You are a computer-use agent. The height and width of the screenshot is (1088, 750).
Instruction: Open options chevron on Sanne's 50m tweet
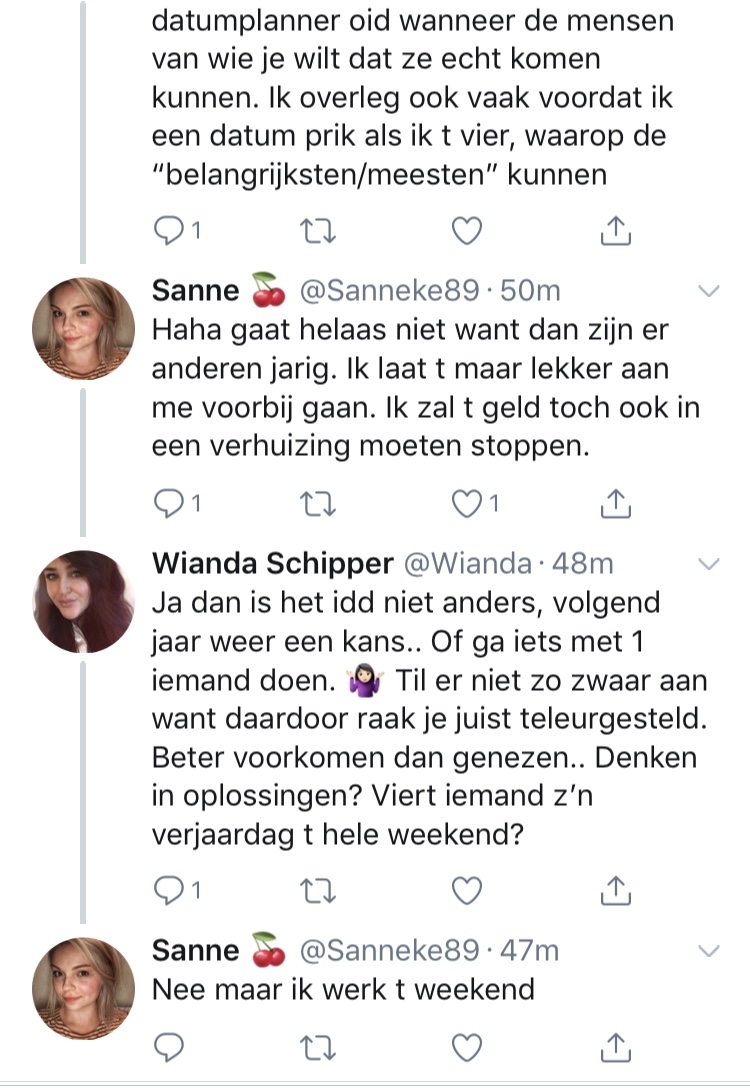[708, 291]
